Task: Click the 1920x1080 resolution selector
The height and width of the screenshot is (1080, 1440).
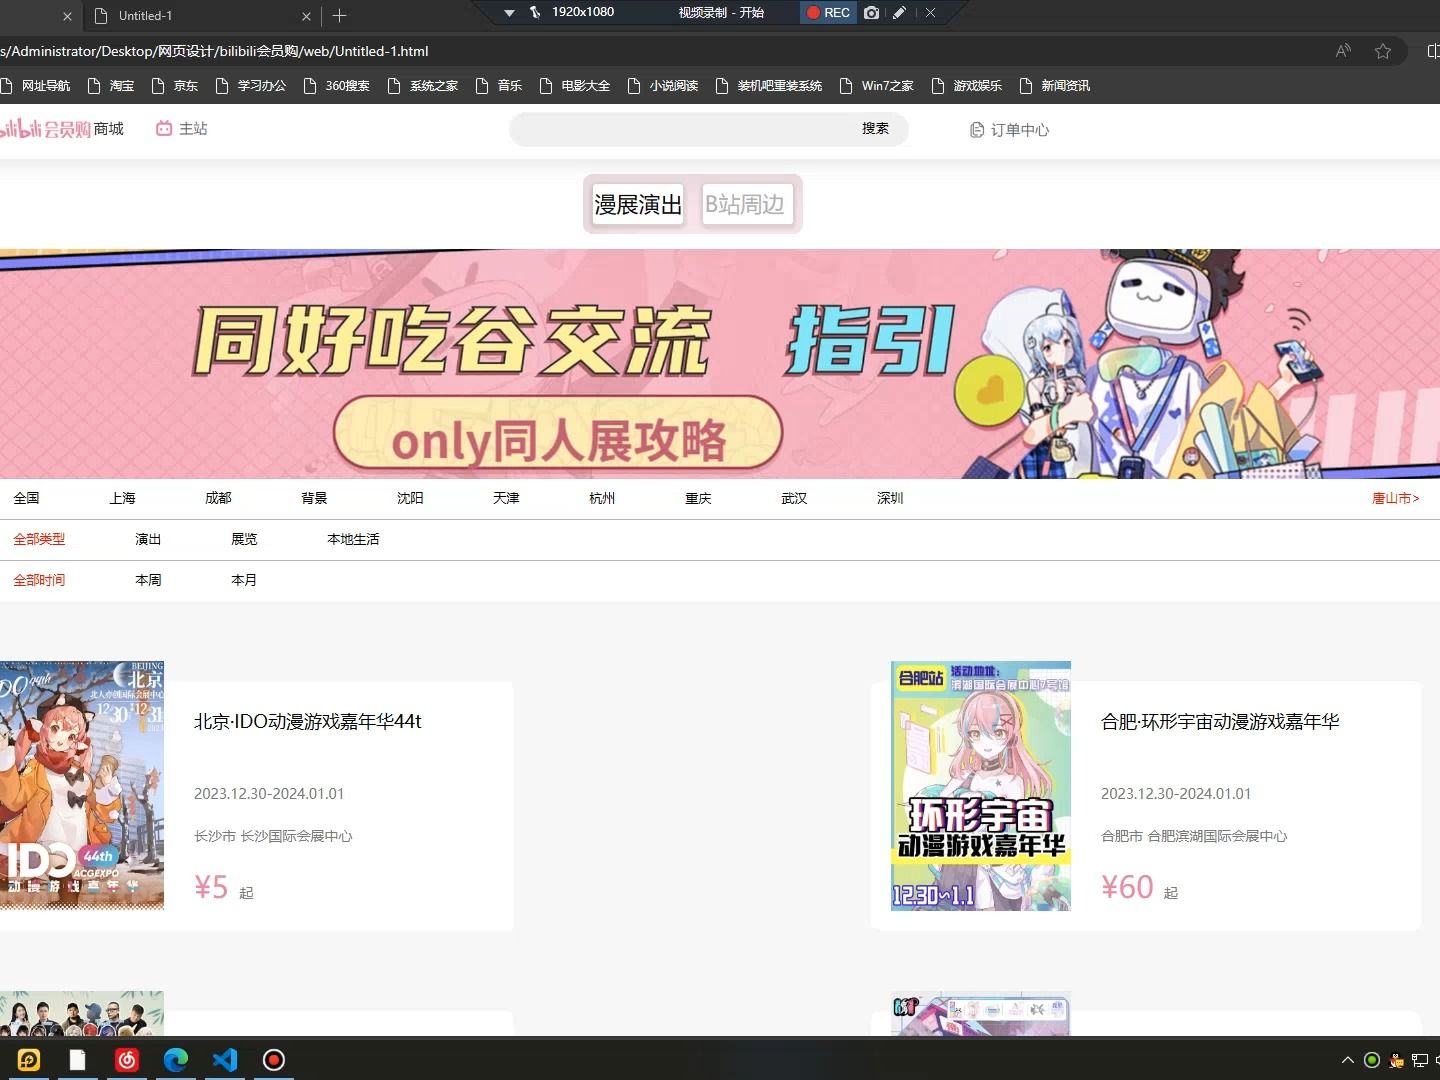Action: (x=583, y=12)
